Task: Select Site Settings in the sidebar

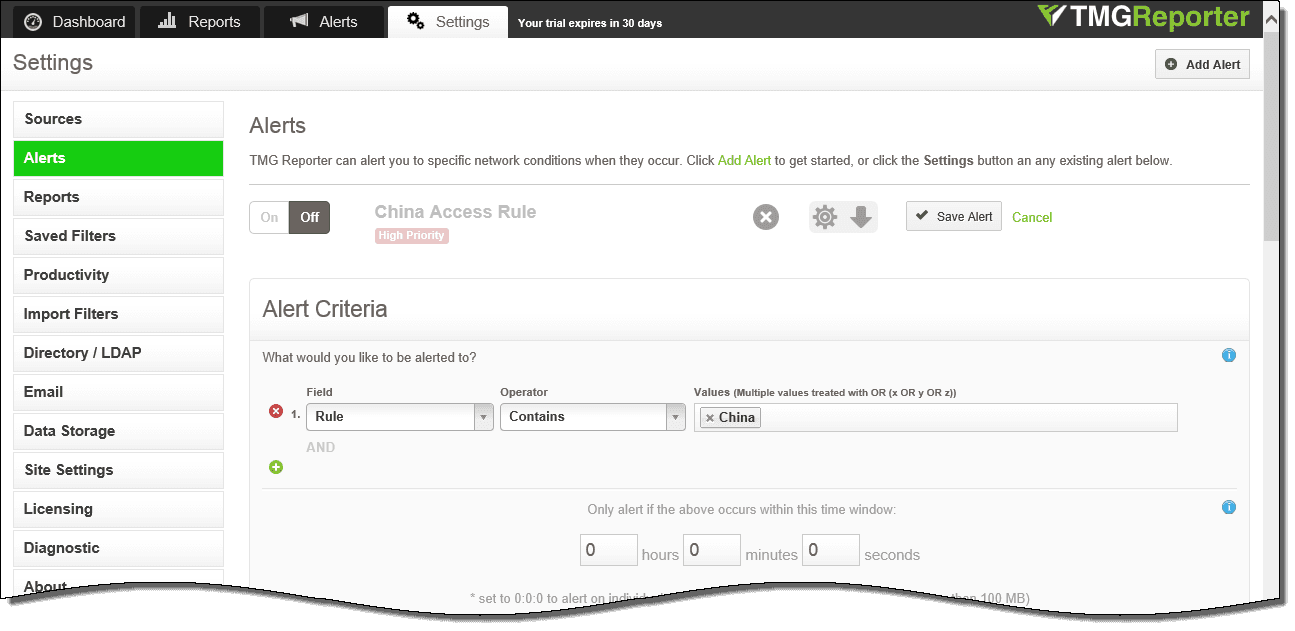Action: tap(118, 470)
